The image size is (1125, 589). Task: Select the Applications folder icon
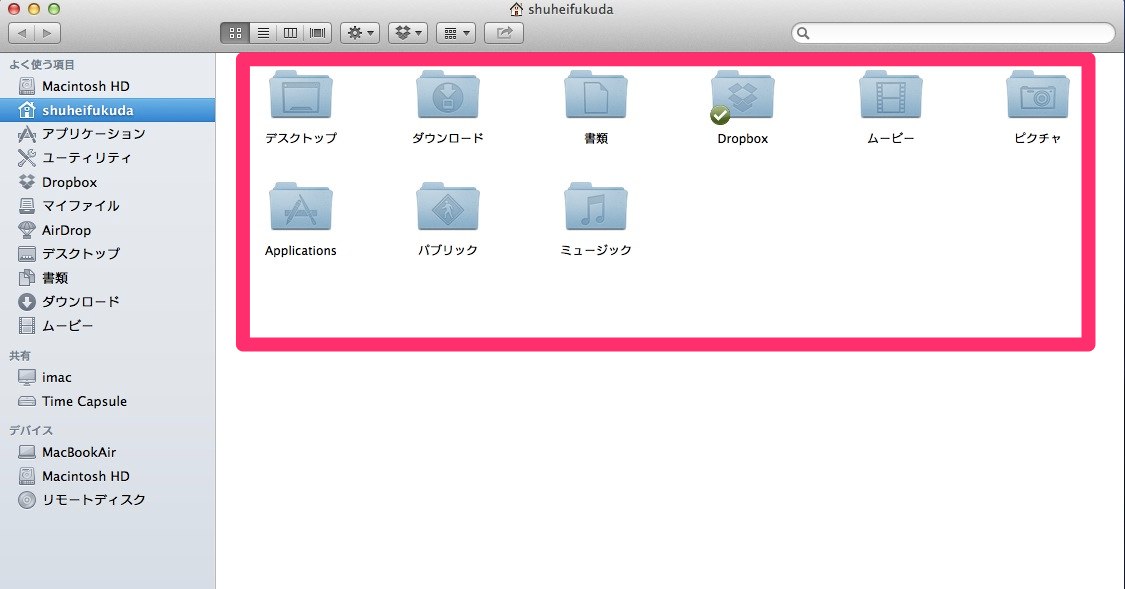click(301, 207)
